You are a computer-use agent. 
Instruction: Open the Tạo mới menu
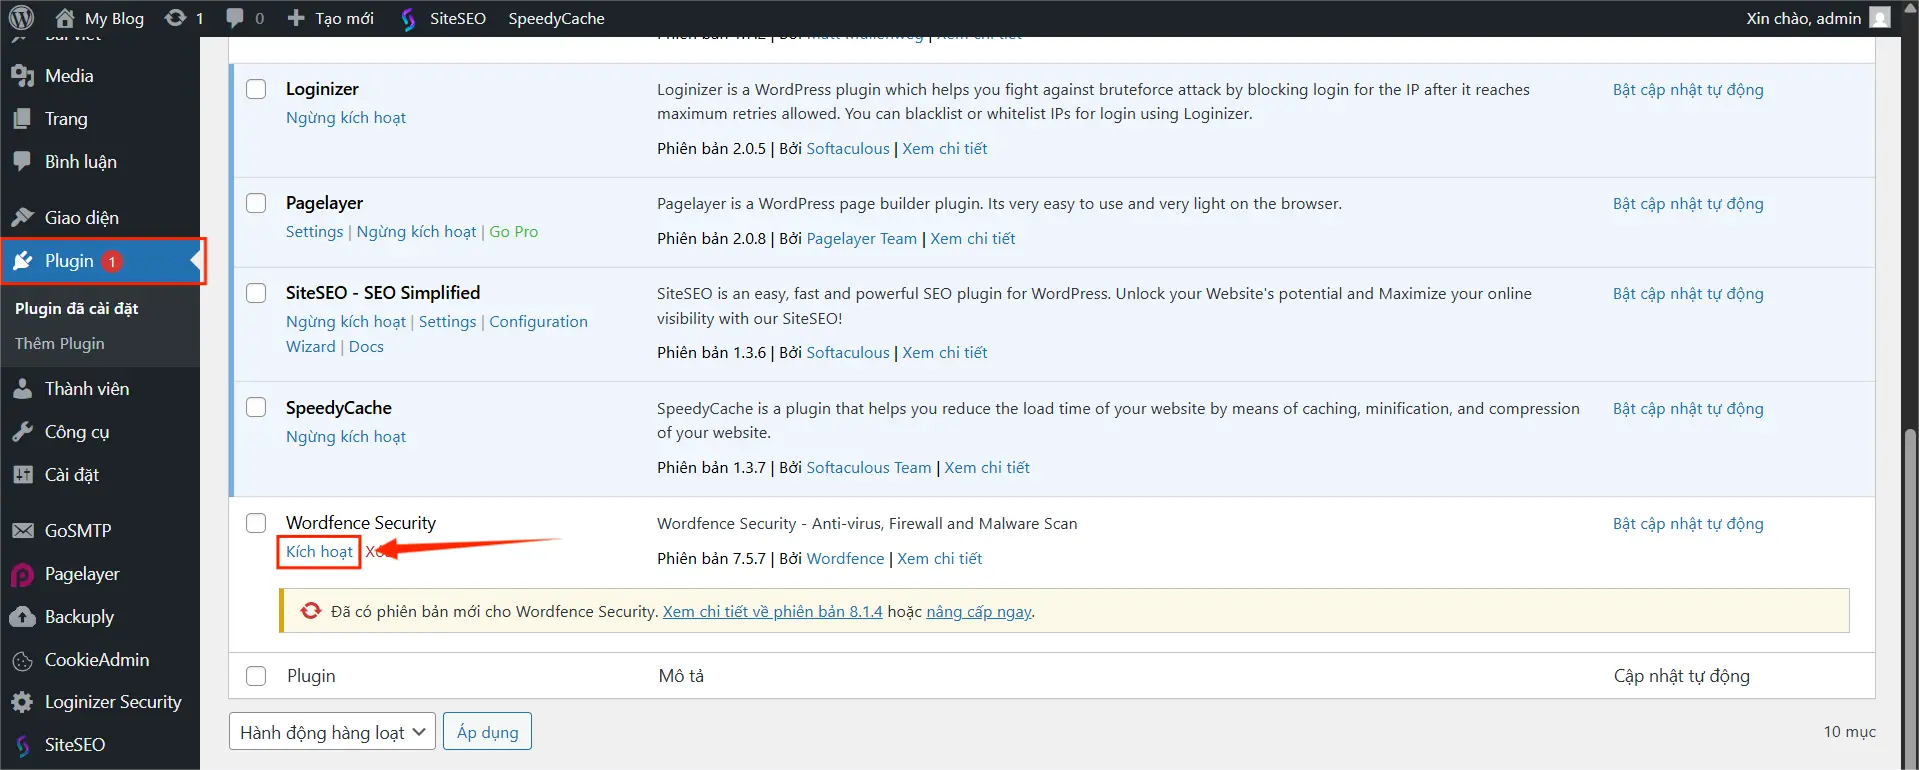coord(331,18)
